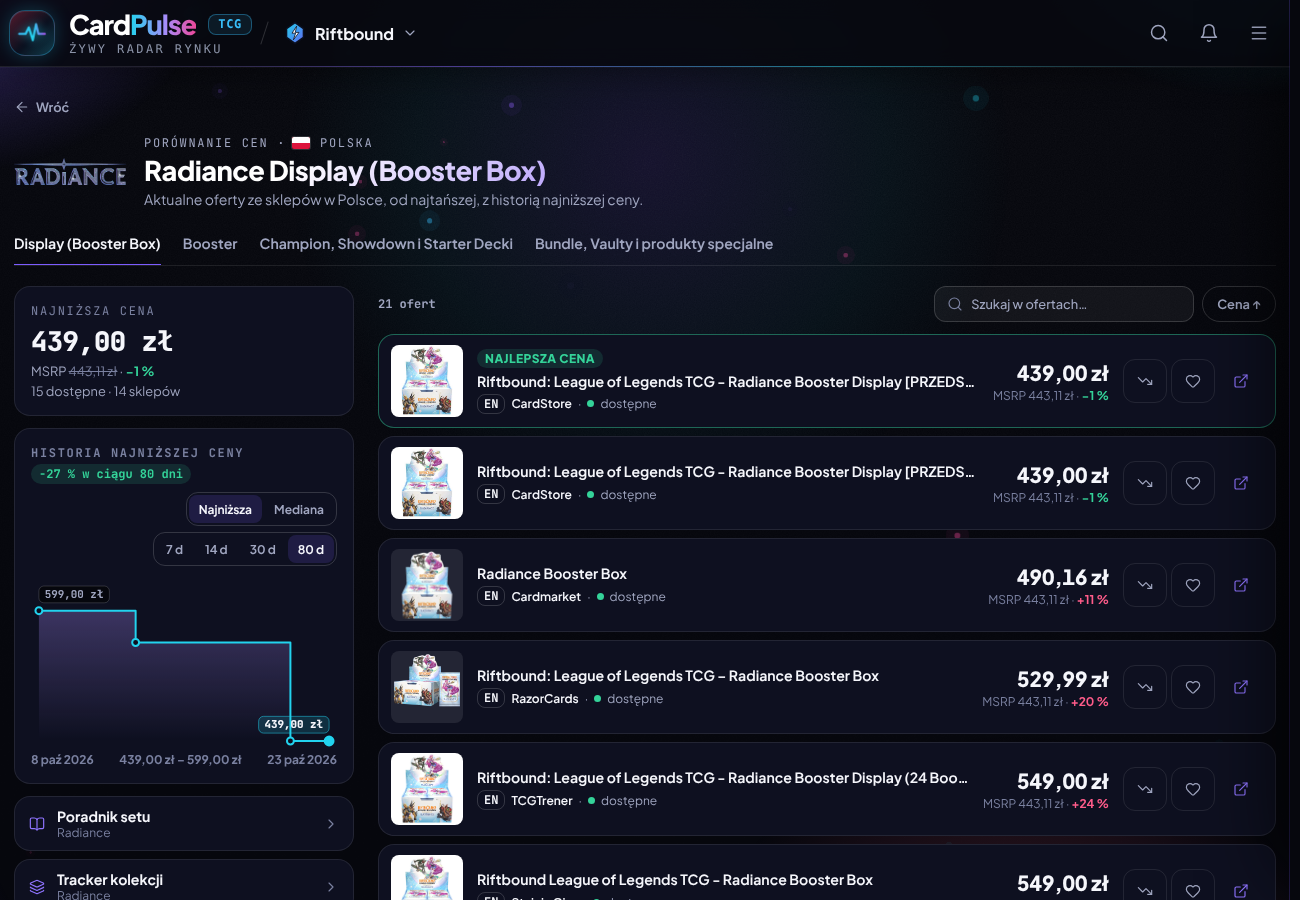Open the hamburger menu in the header

[x=1259, y=33]
